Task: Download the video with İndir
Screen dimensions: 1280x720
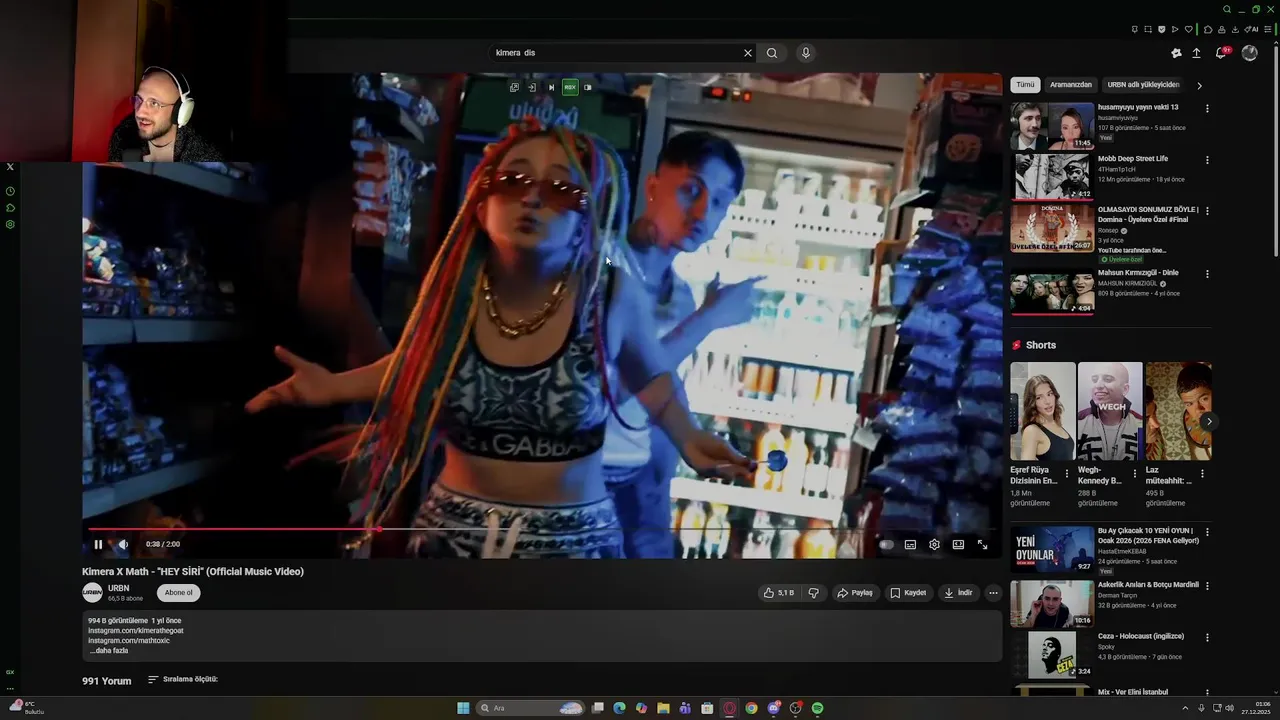Action: tap(958, 593)
